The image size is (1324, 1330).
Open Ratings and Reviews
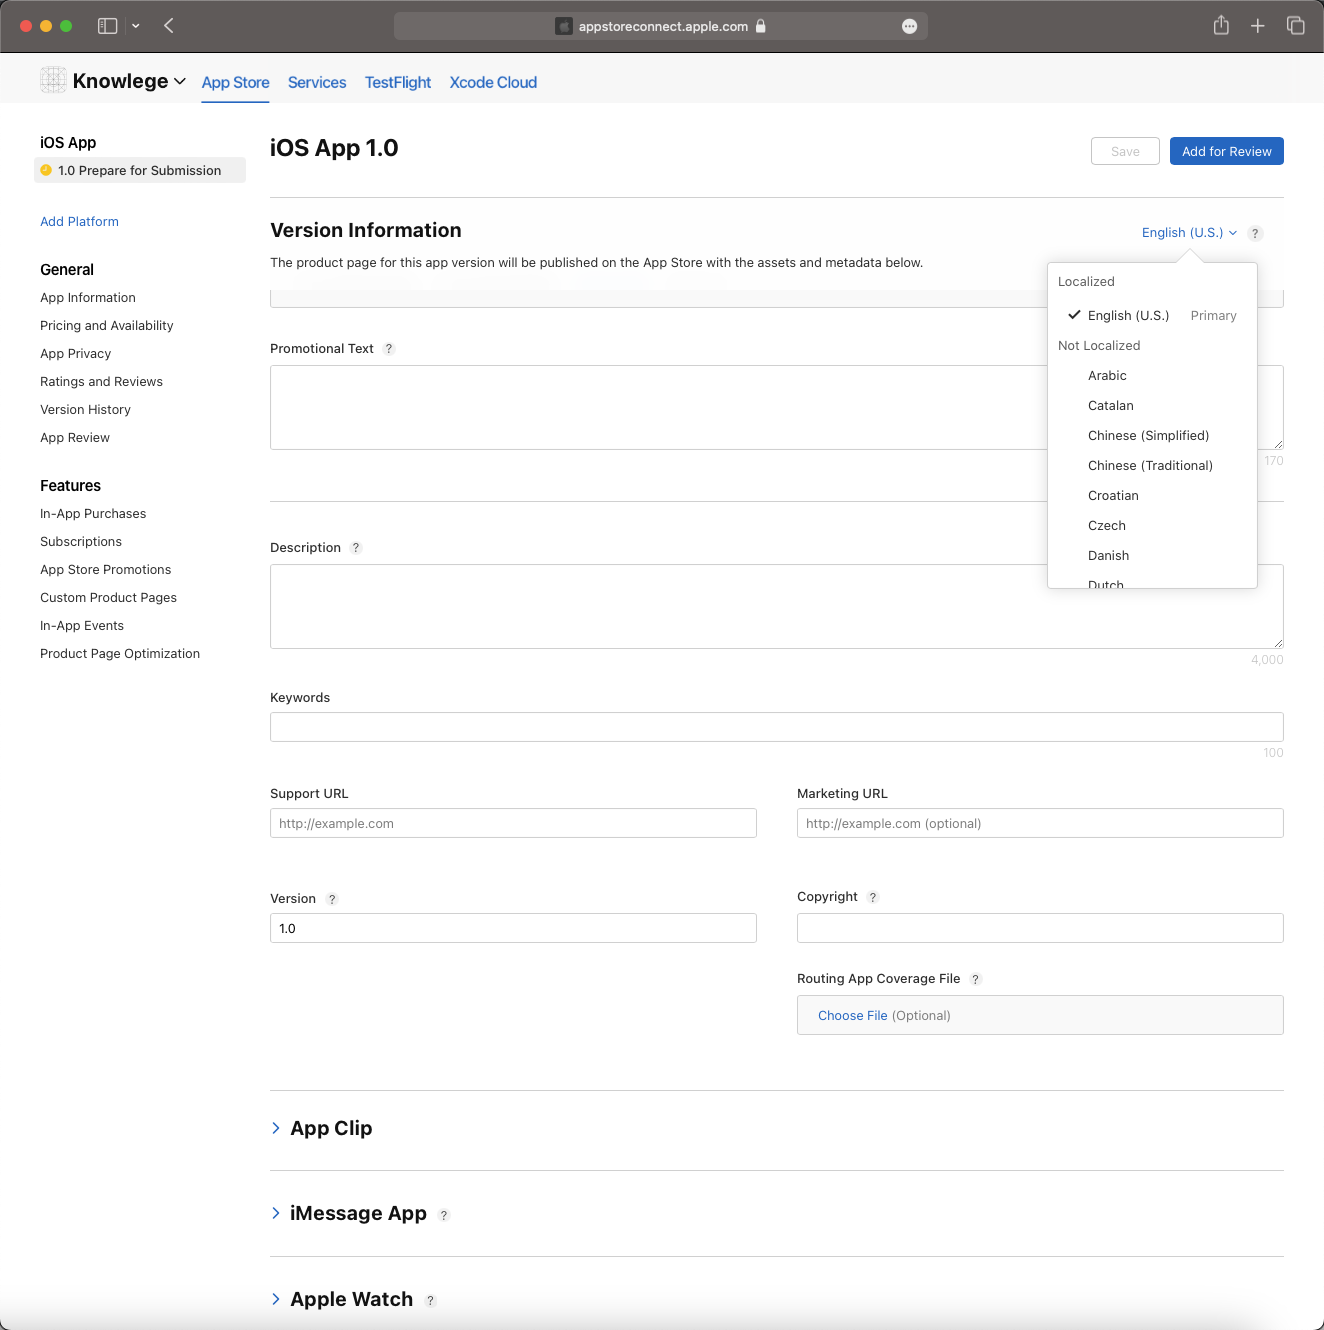pos(101,382)
